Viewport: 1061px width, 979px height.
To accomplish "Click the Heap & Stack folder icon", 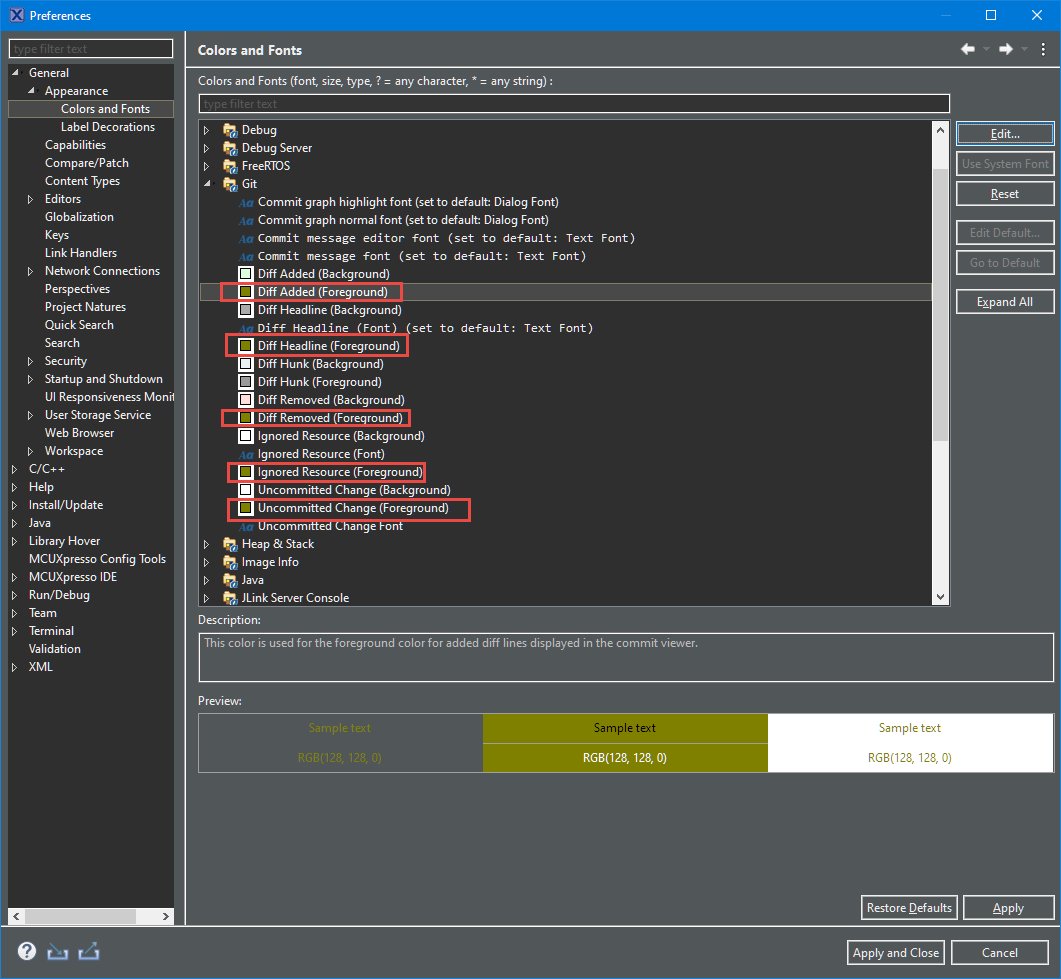I will (230, 544).
